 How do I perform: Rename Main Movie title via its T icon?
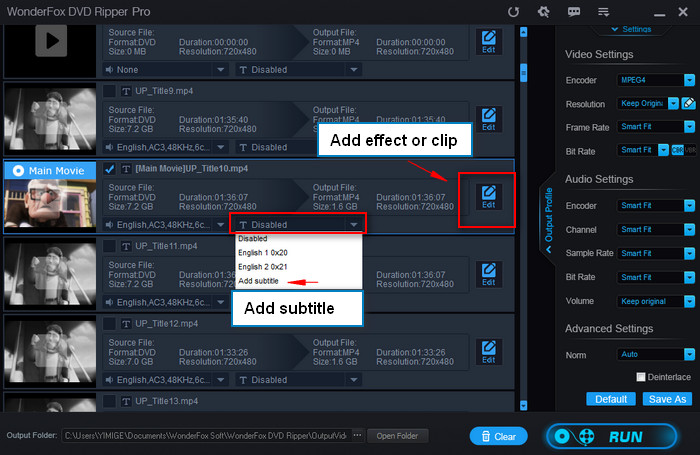tap(126, 169)
